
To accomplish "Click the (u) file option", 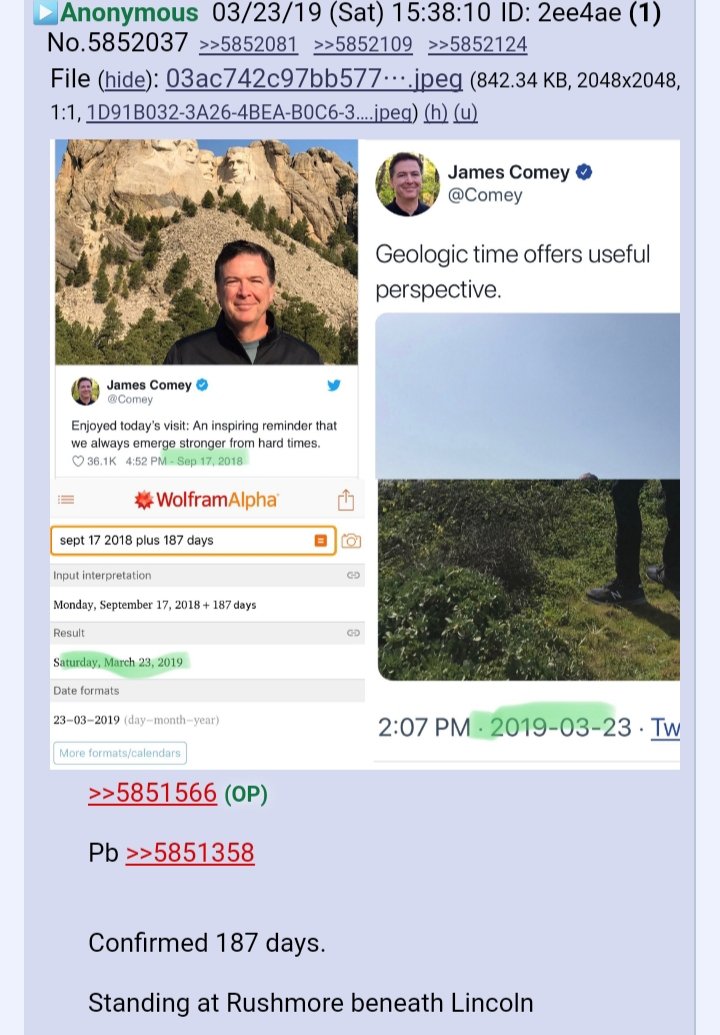I will click(x=465, y=113).
